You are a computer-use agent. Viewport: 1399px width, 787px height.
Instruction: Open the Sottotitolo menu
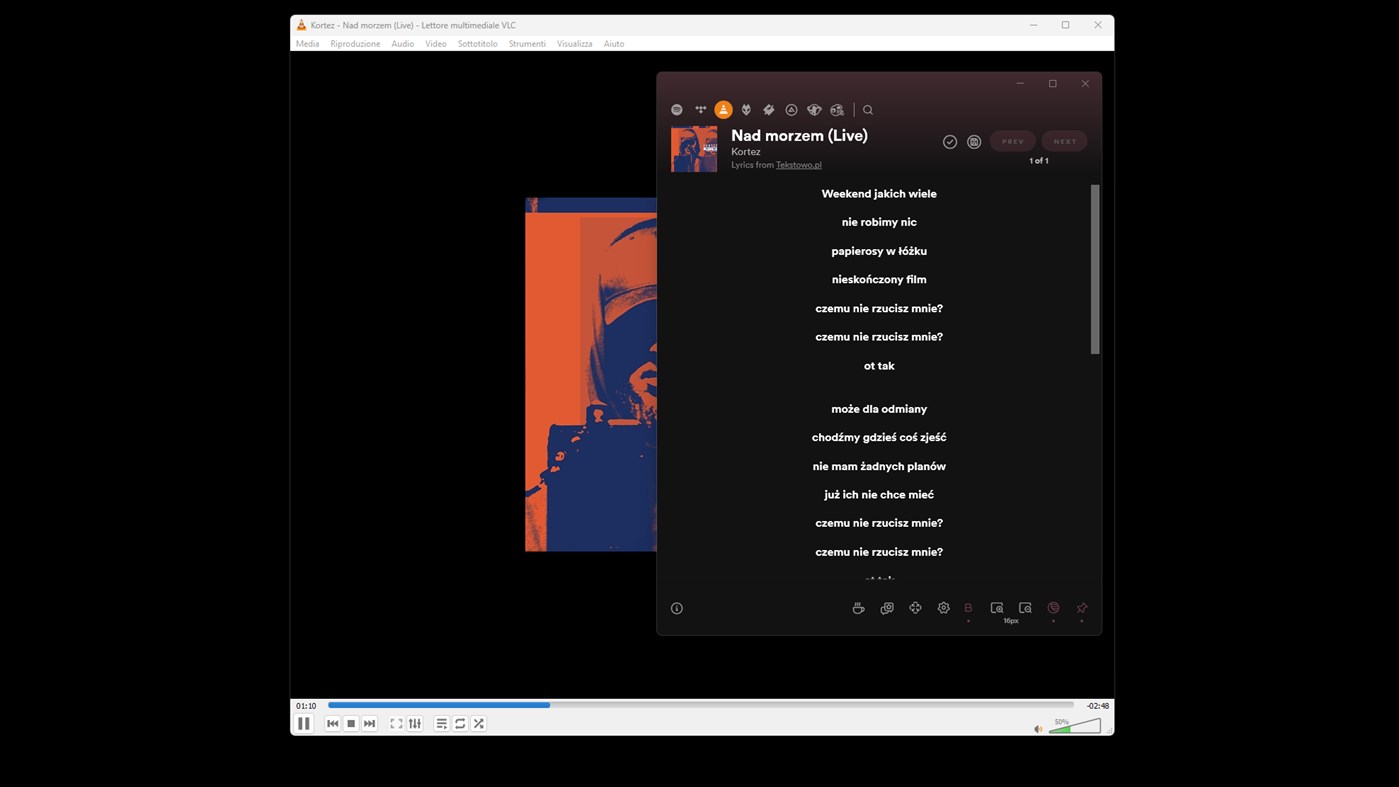click(477, 43)
